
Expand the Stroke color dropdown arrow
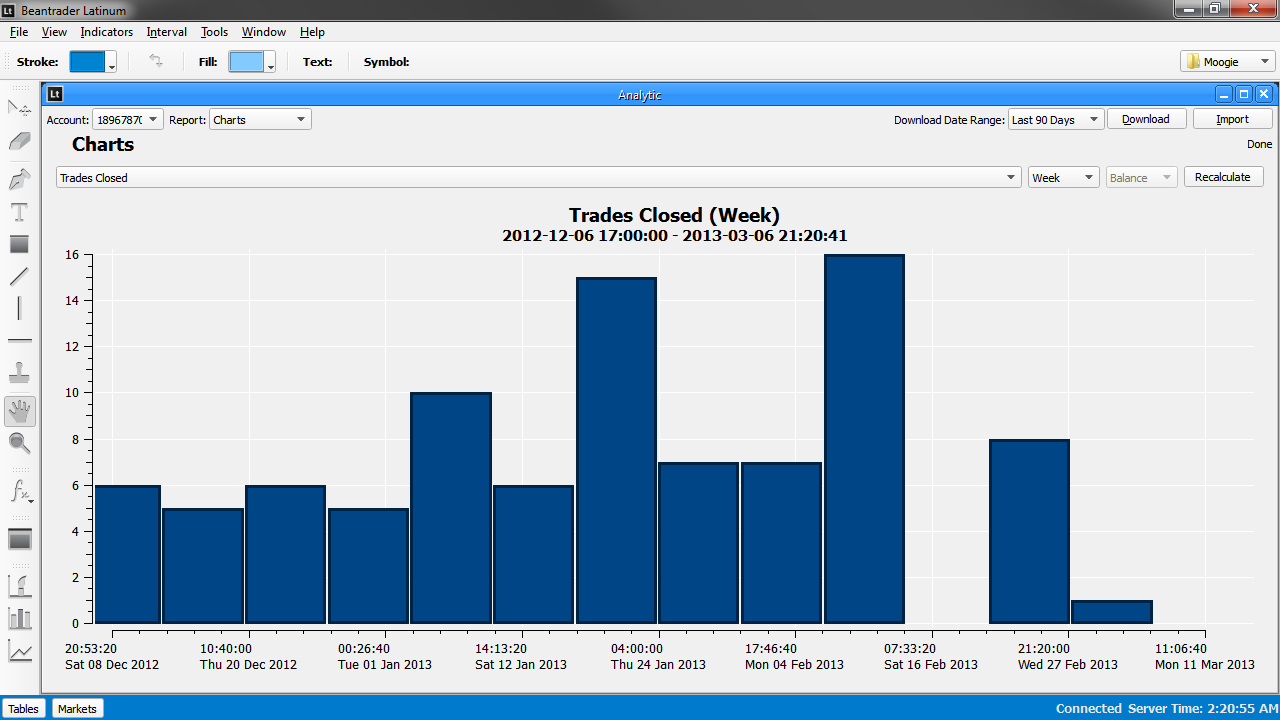coord(112,62)
